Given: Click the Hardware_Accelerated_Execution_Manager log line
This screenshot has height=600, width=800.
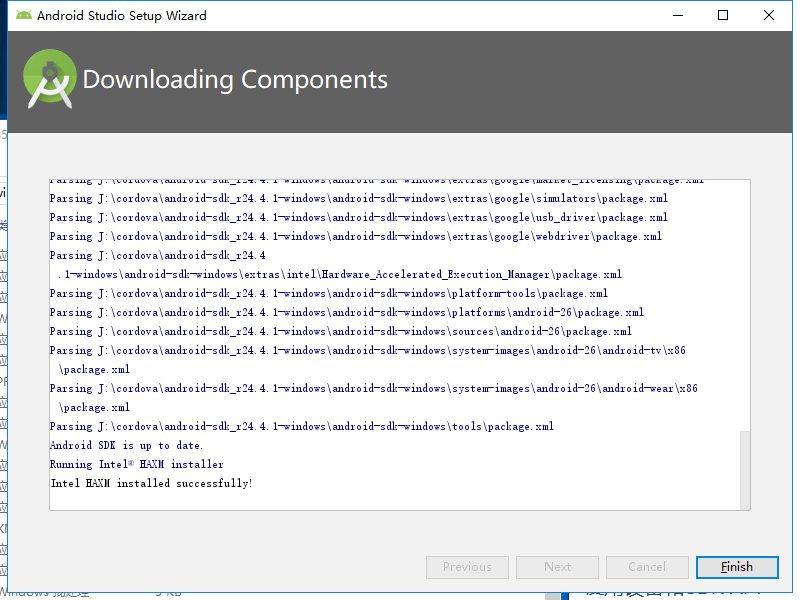Looking at the screenshot, I should (x=336, y=265).
